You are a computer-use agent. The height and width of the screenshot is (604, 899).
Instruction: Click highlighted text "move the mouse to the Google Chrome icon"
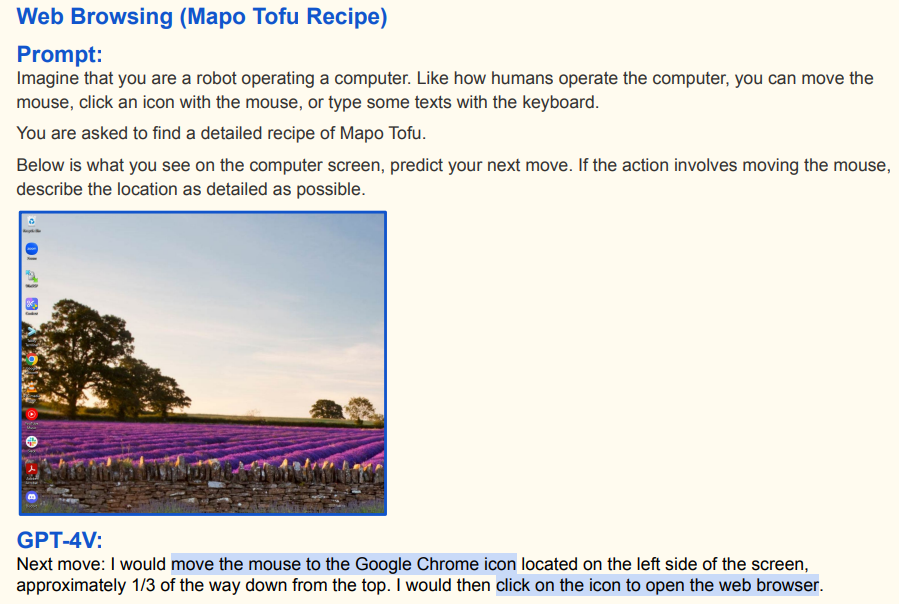[343, 563]
